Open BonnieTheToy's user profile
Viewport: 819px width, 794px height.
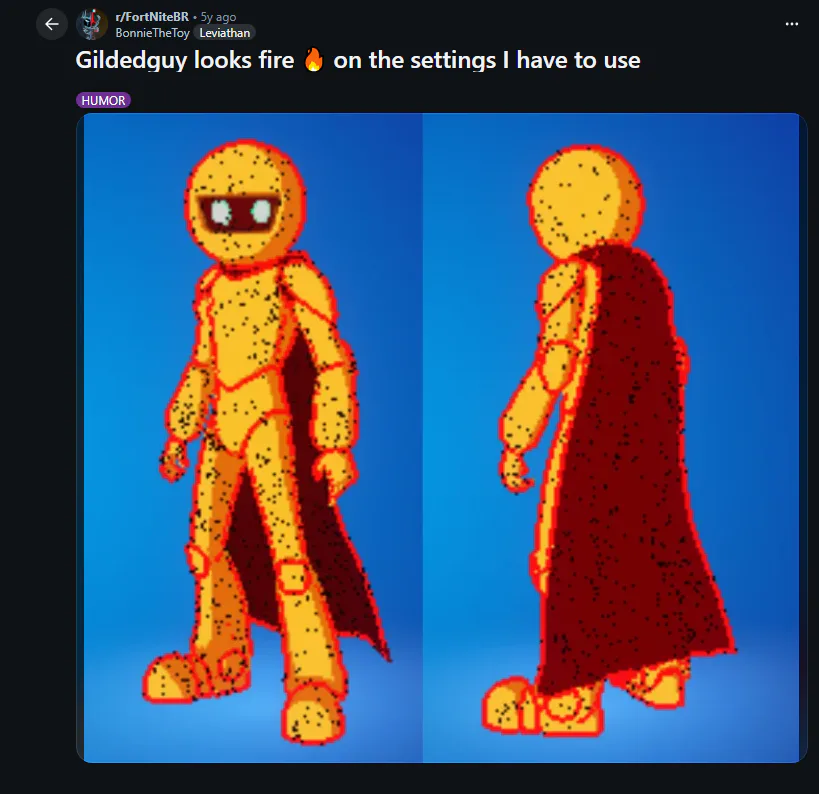pyautogui.click(x=153, y=33)
